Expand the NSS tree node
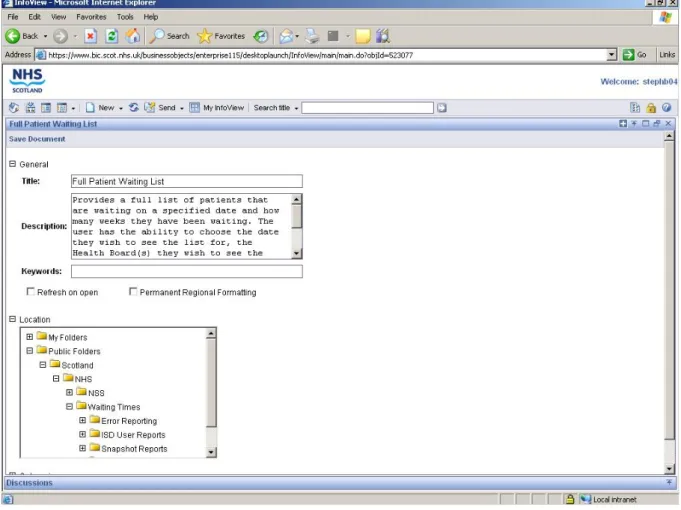The width and height of the screenshot is (681, 510). pos(69,392)
